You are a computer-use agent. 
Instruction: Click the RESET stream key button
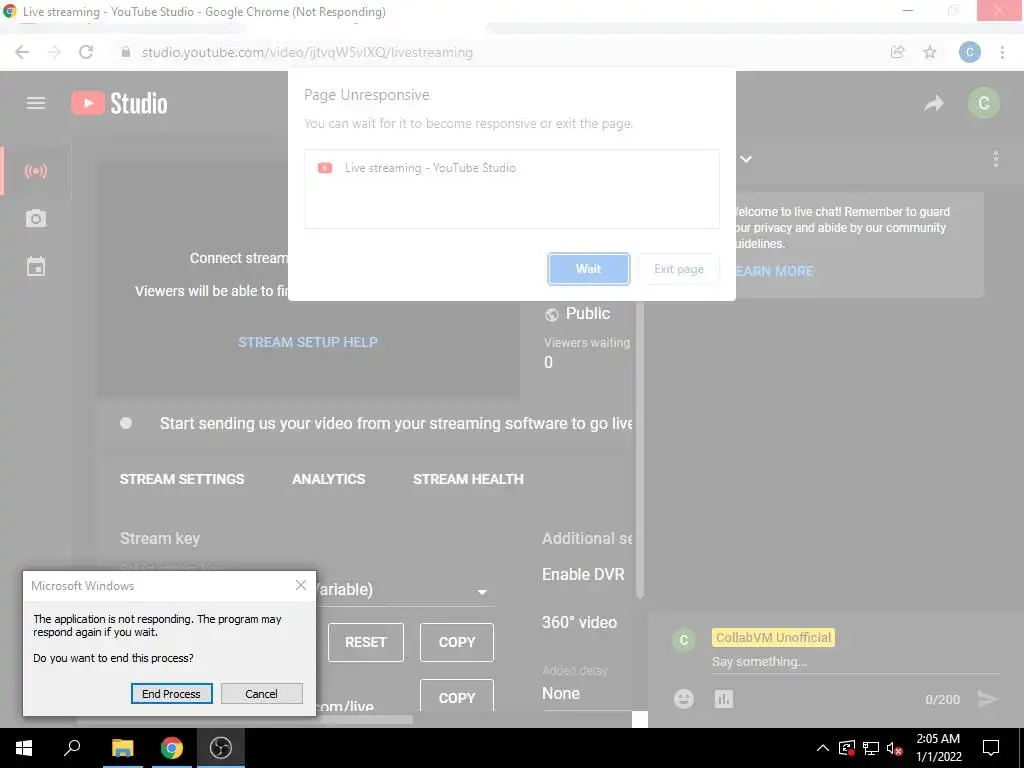[366, 642]
